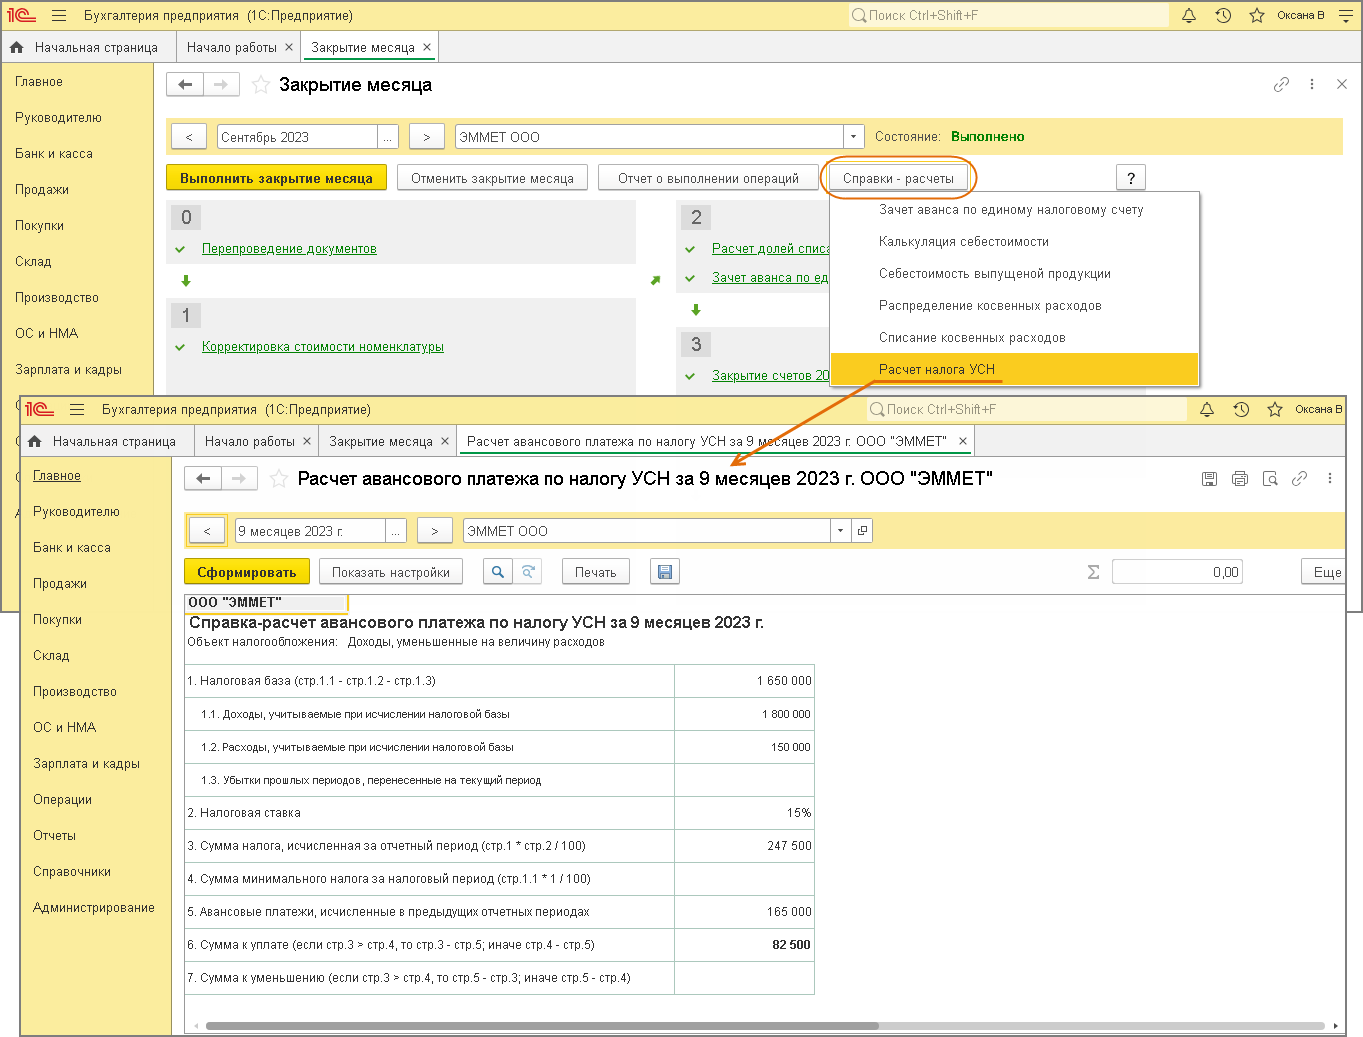
Task: Save report icon at top right of report
Action: pyautogui.click(x=1210, y=479)
